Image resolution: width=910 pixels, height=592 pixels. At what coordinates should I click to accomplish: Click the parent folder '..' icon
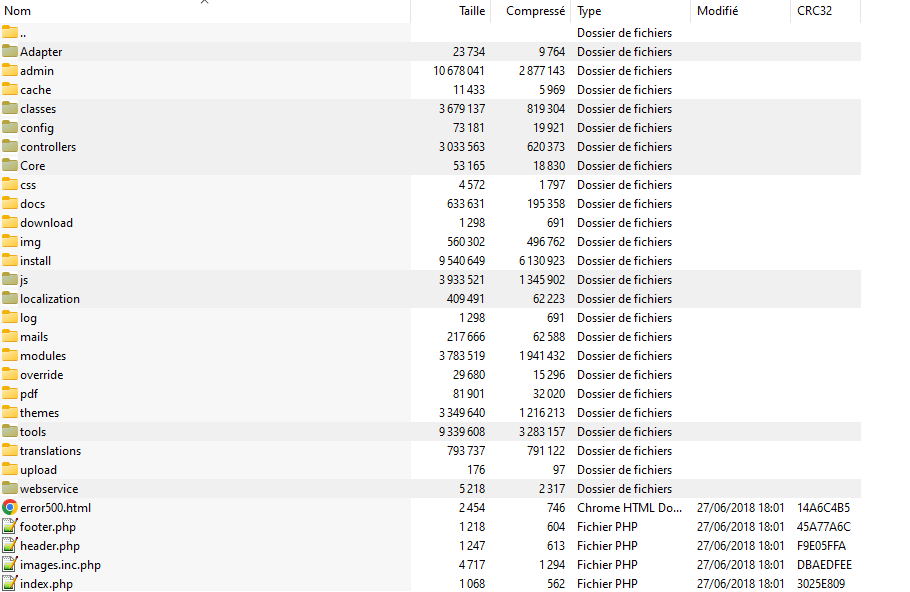(x=10, y=32)
